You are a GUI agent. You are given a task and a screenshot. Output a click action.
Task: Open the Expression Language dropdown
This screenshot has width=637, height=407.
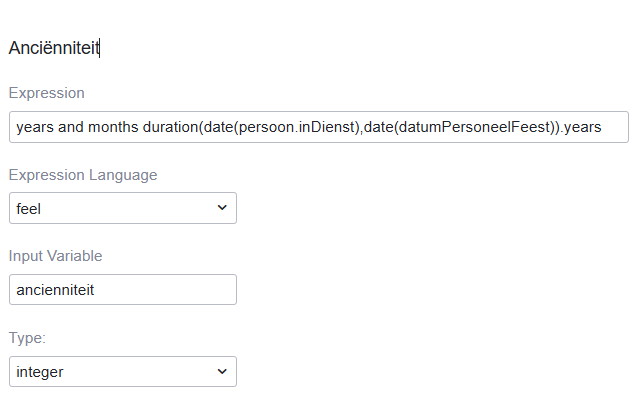[122, 208]
